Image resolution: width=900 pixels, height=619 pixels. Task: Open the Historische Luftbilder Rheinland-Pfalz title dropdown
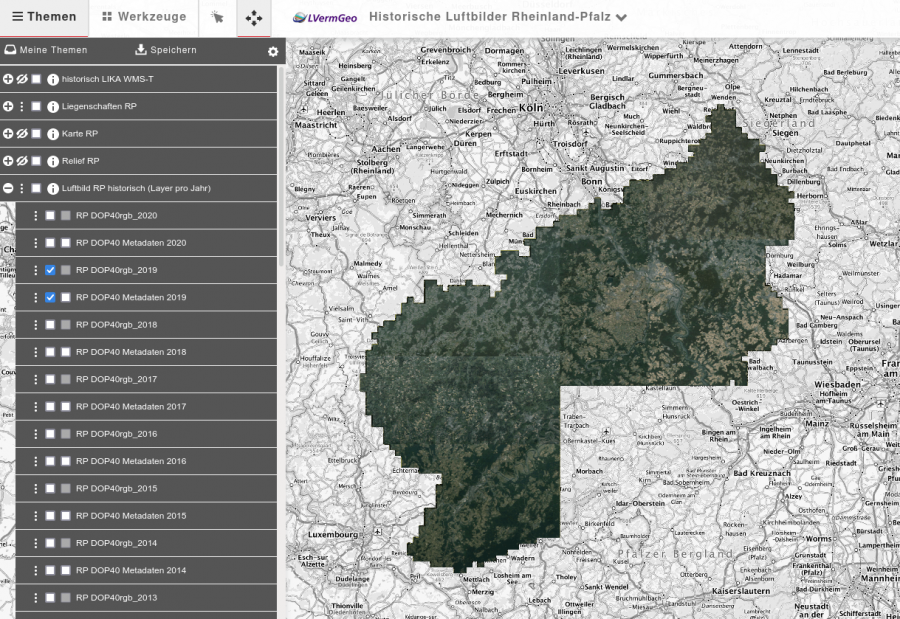click(622, 17)
